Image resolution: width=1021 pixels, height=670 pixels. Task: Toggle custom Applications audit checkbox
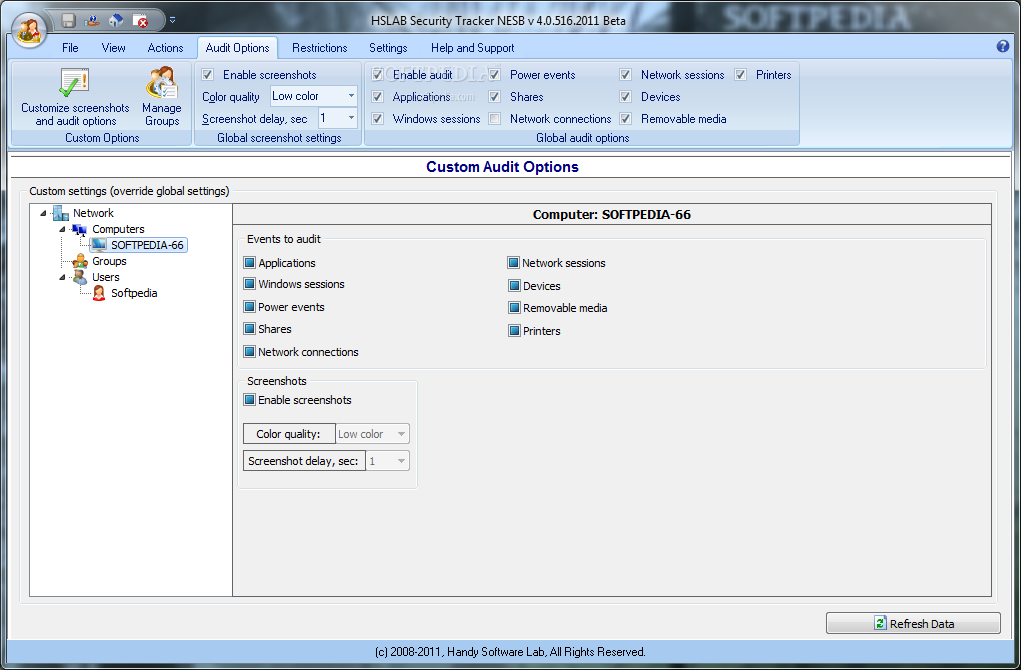(249, 262)
